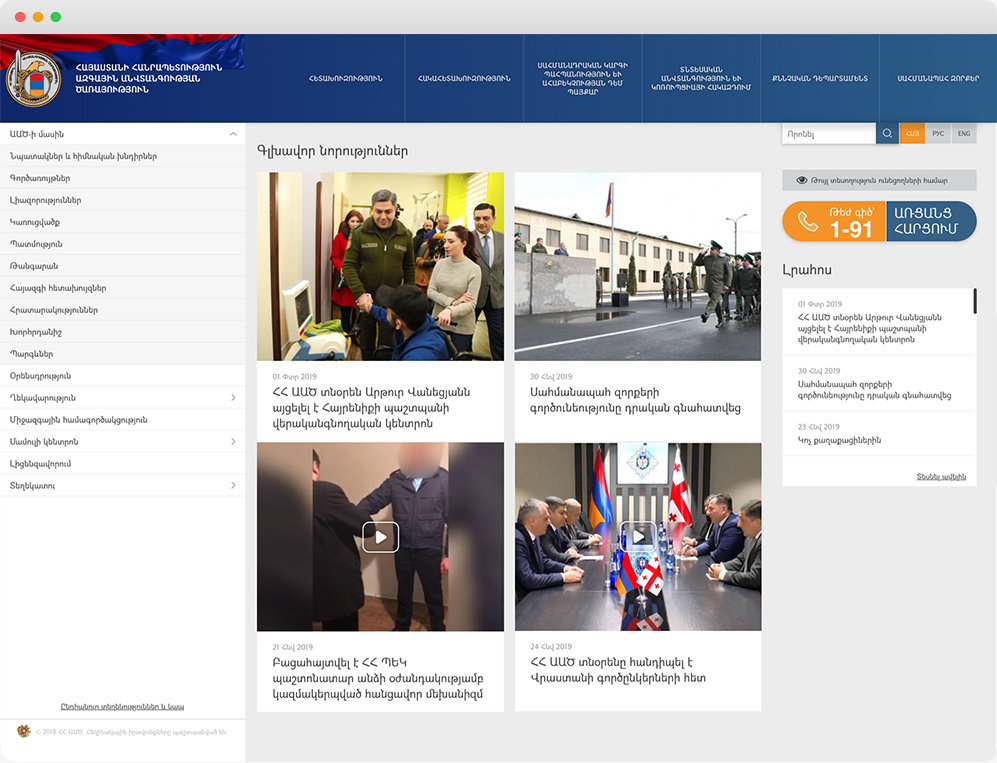Click the Տեսնել ավելին link in news feed

pos(941,477)
